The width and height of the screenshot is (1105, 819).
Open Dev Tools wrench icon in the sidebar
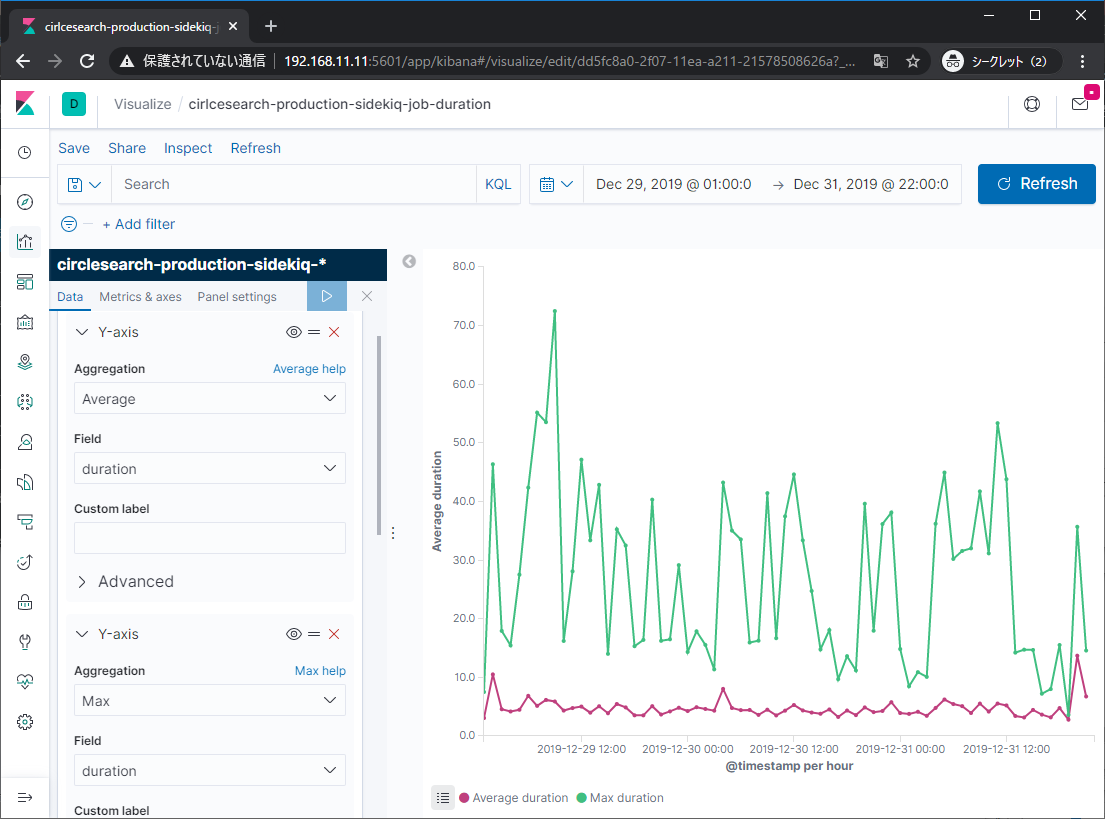[25, 641]
